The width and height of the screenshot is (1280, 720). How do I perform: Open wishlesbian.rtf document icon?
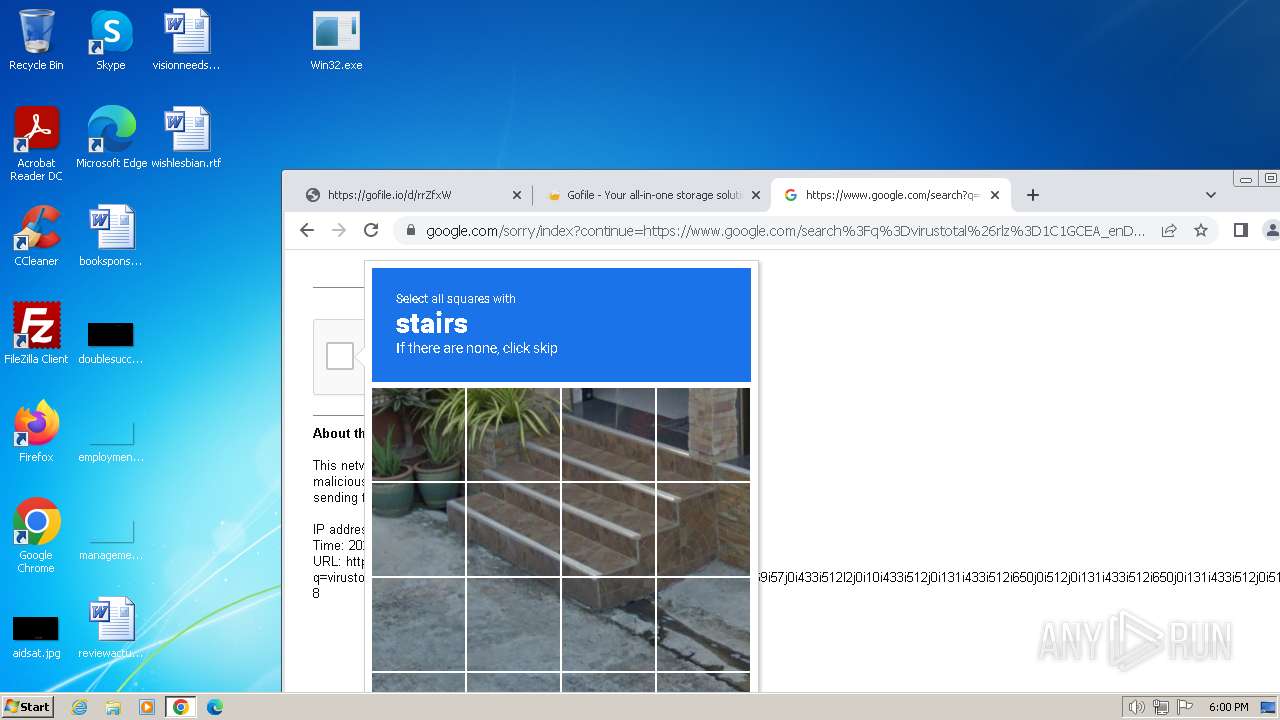[186, 138]
